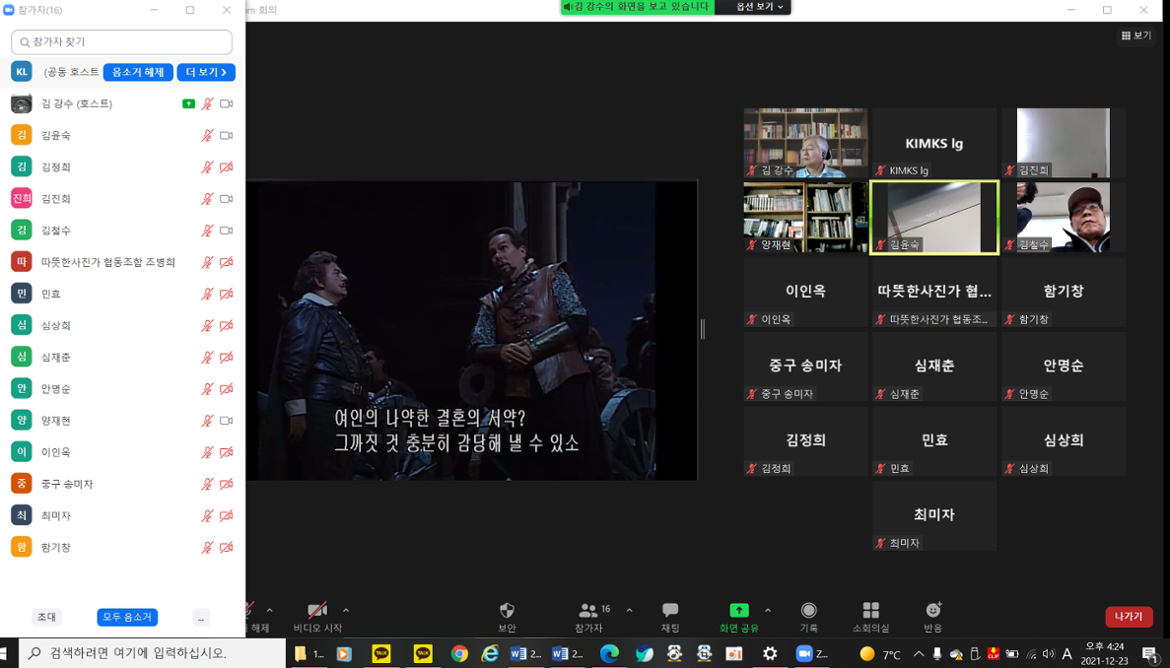
Task: Start screen sharing via 화면 공유
Action: pos(738,615)
